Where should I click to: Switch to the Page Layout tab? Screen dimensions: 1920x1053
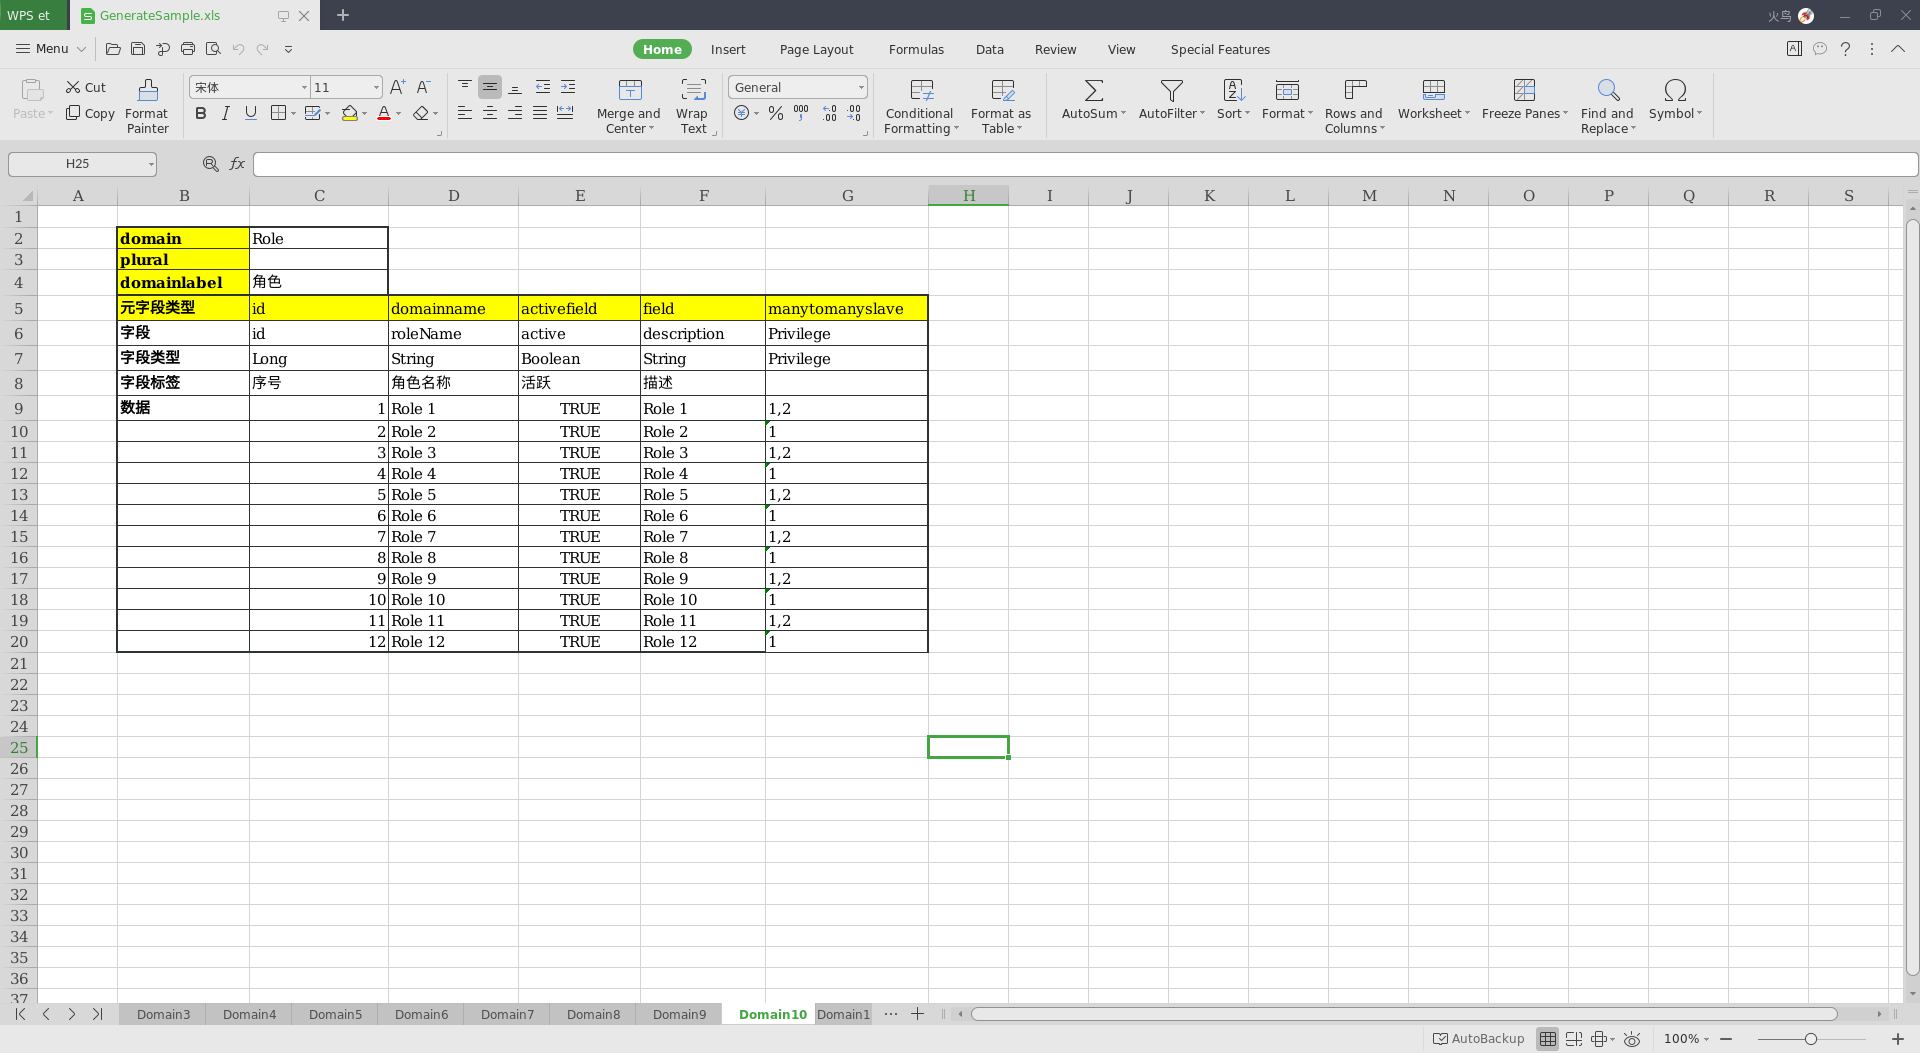[816, 49]
